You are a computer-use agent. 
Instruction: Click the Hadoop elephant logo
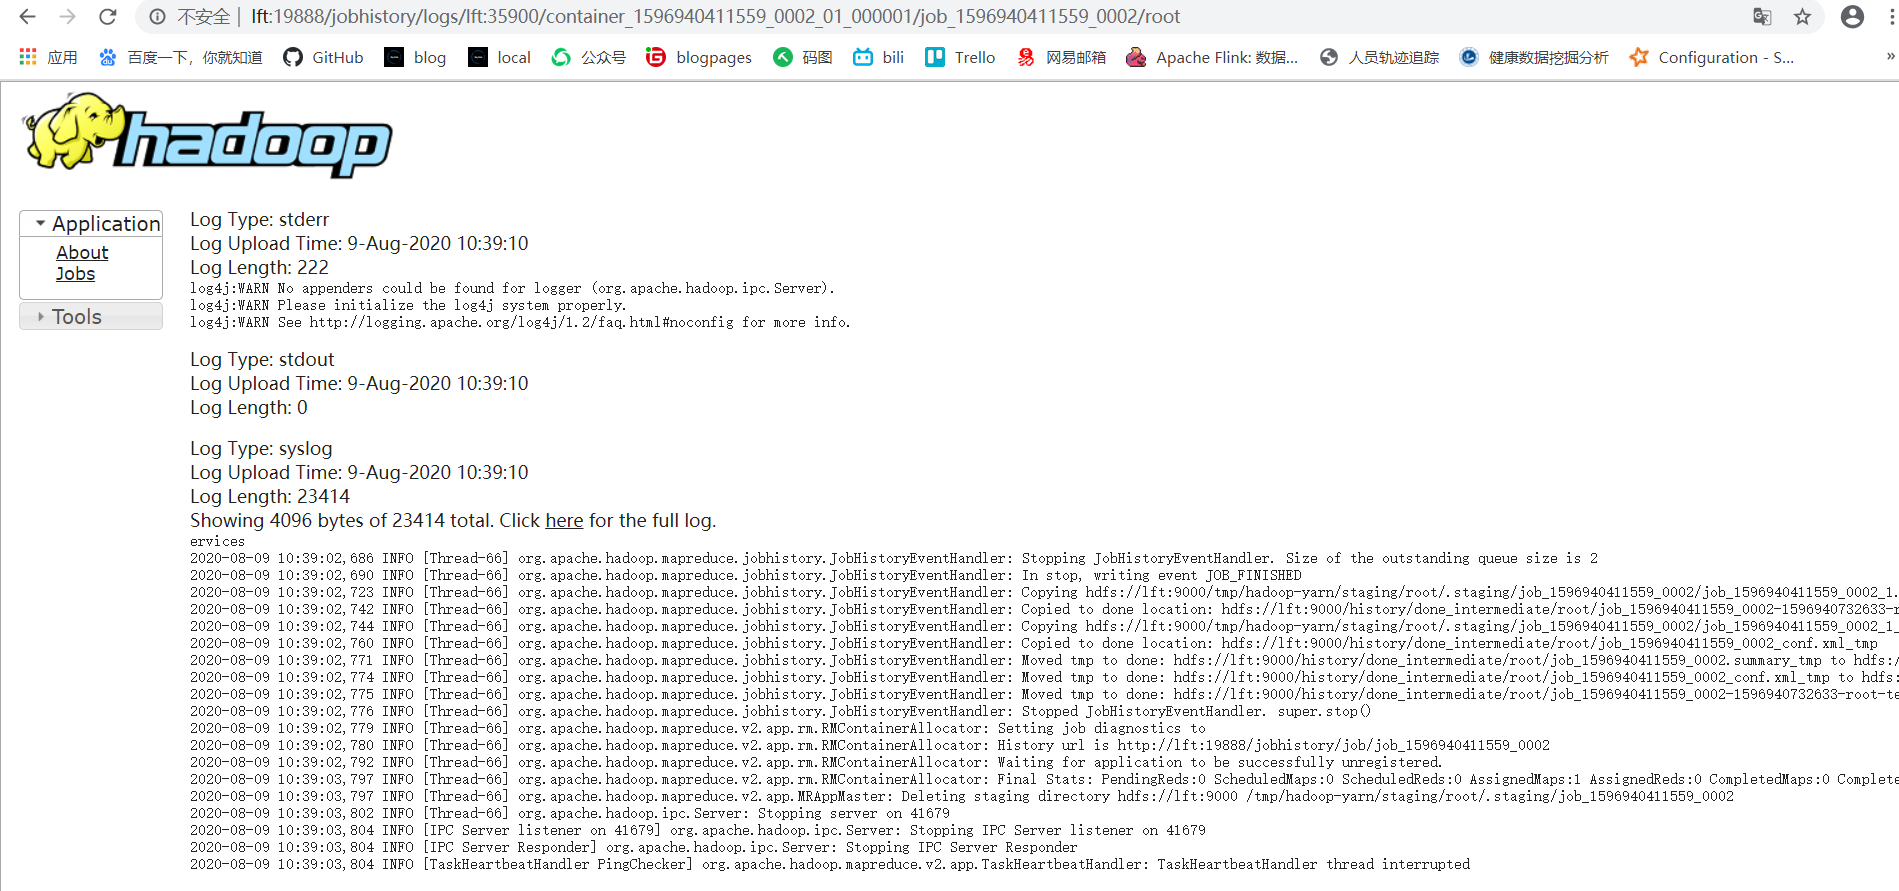tap(208, 136)
